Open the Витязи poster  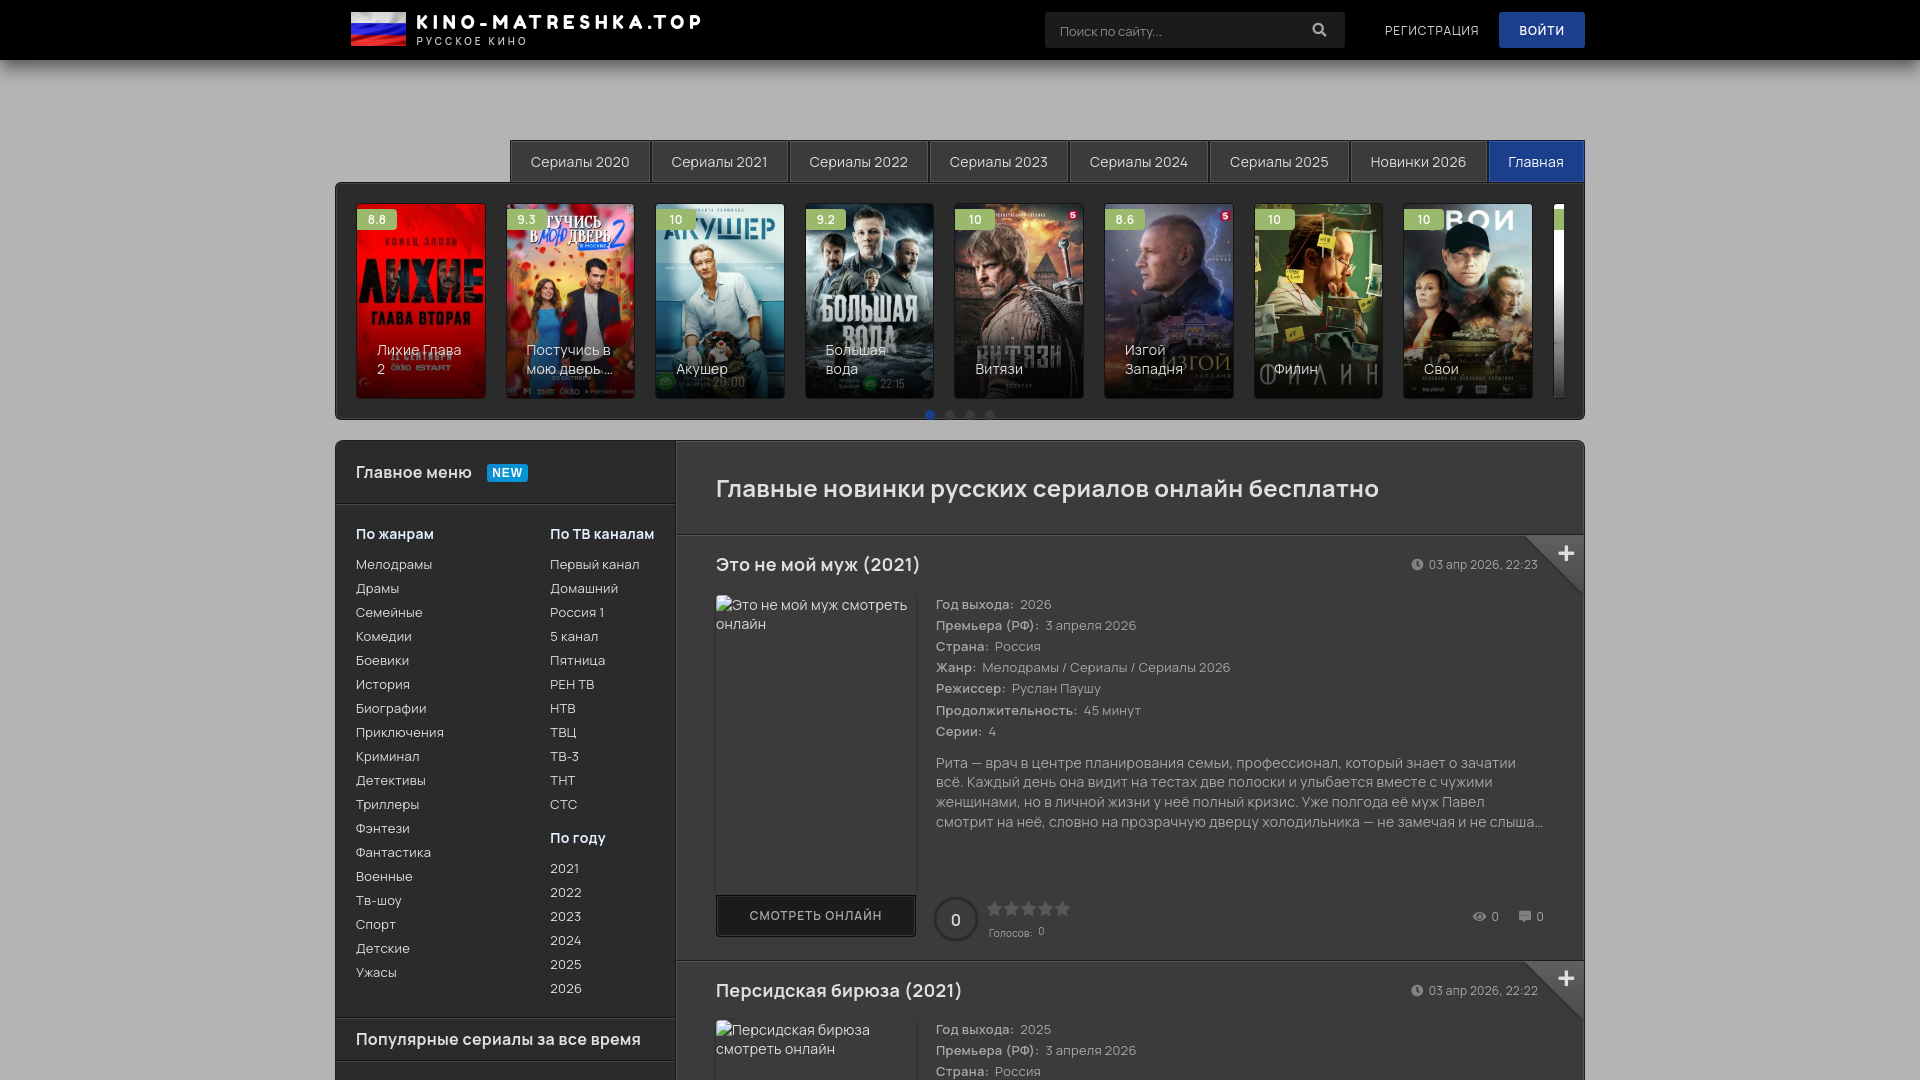(x=1018, y=301)
